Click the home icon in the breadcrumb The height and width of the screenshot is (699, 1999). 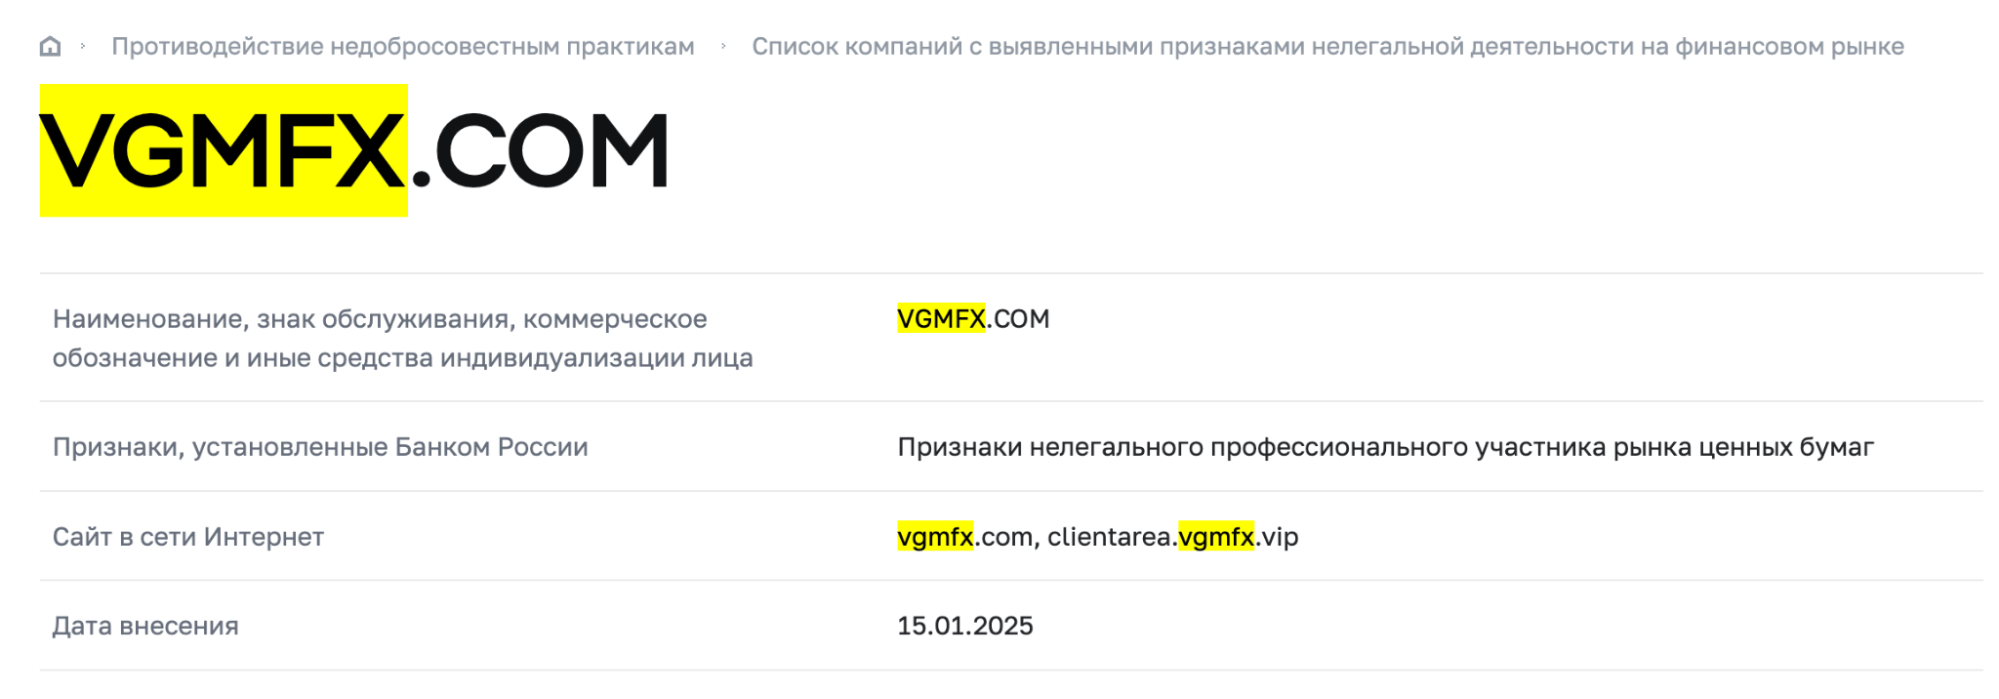click(50, 47)
